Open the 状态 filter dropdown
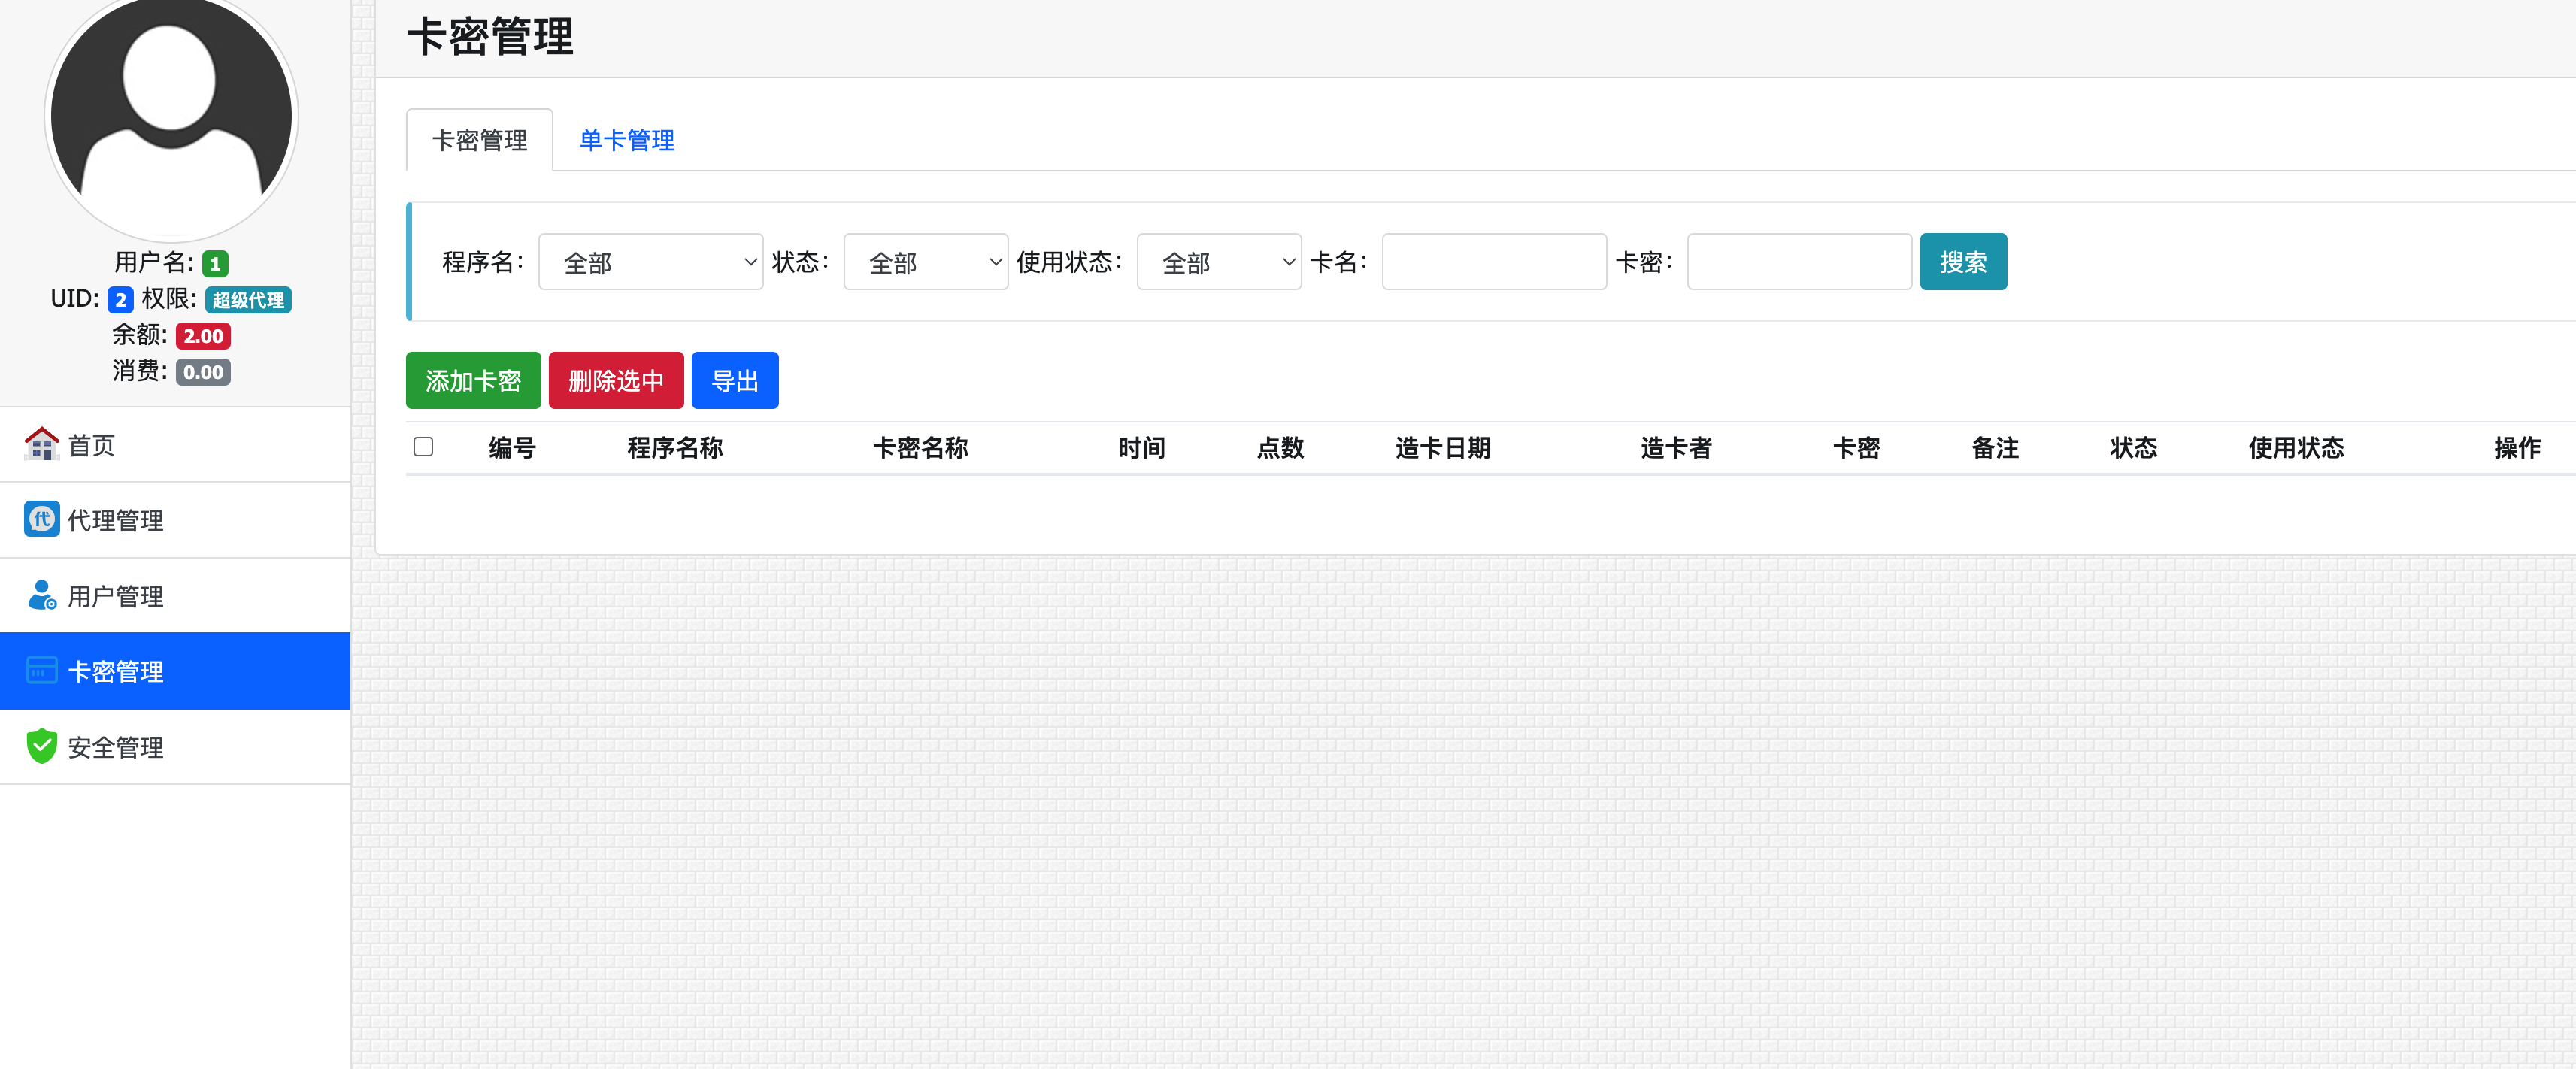2576x1069 pixels. [925, 262]
